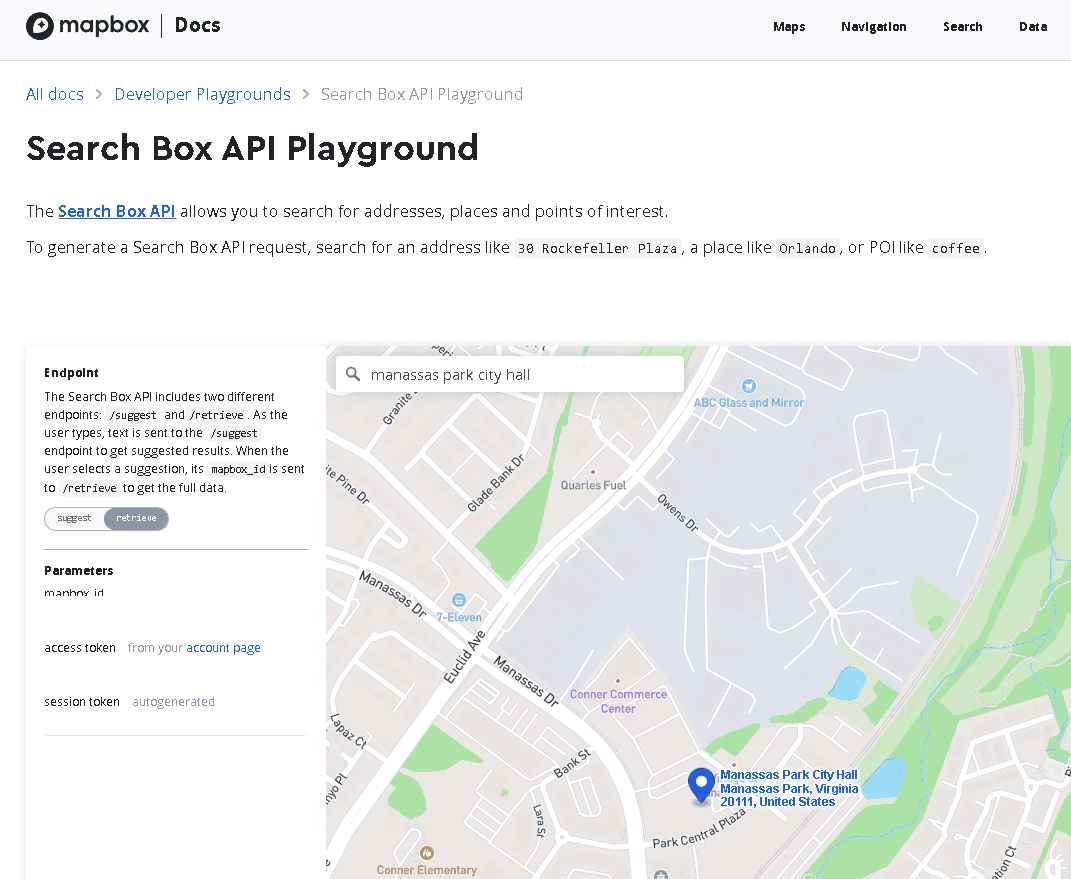Click the access token label

(80, 647)
